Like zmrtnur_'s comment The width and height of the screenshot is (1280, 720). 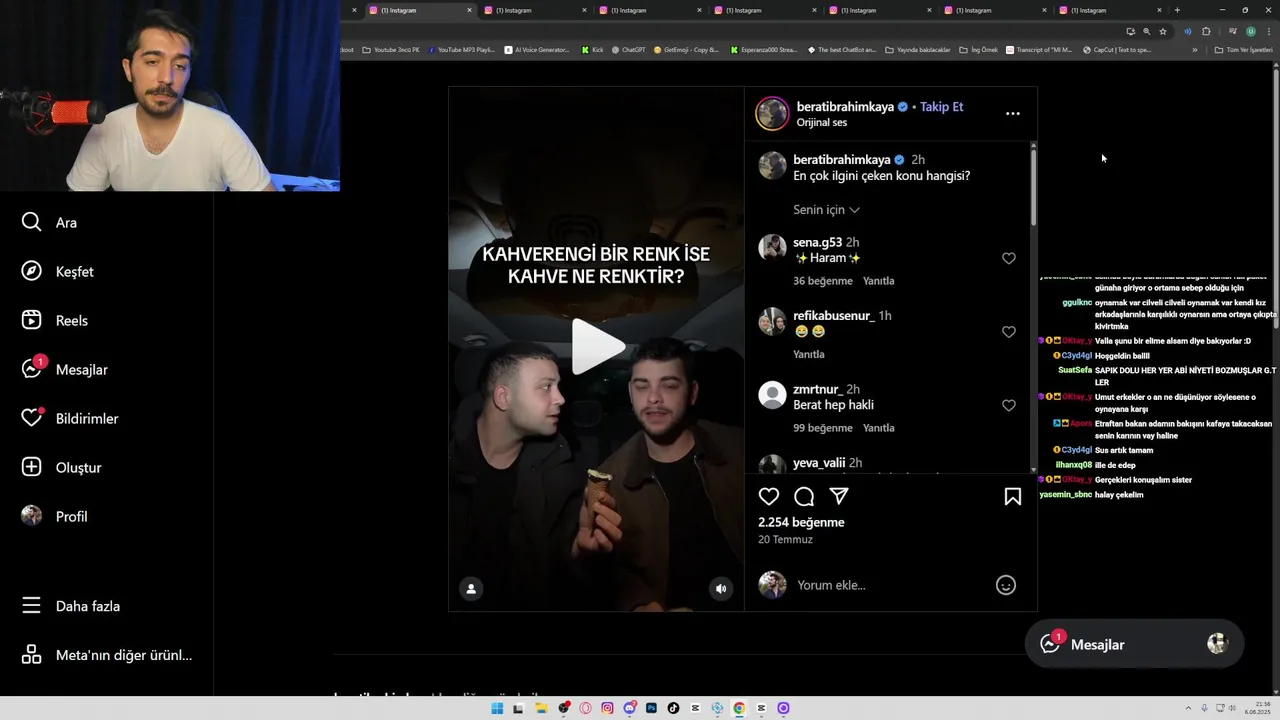[1009, 405]
